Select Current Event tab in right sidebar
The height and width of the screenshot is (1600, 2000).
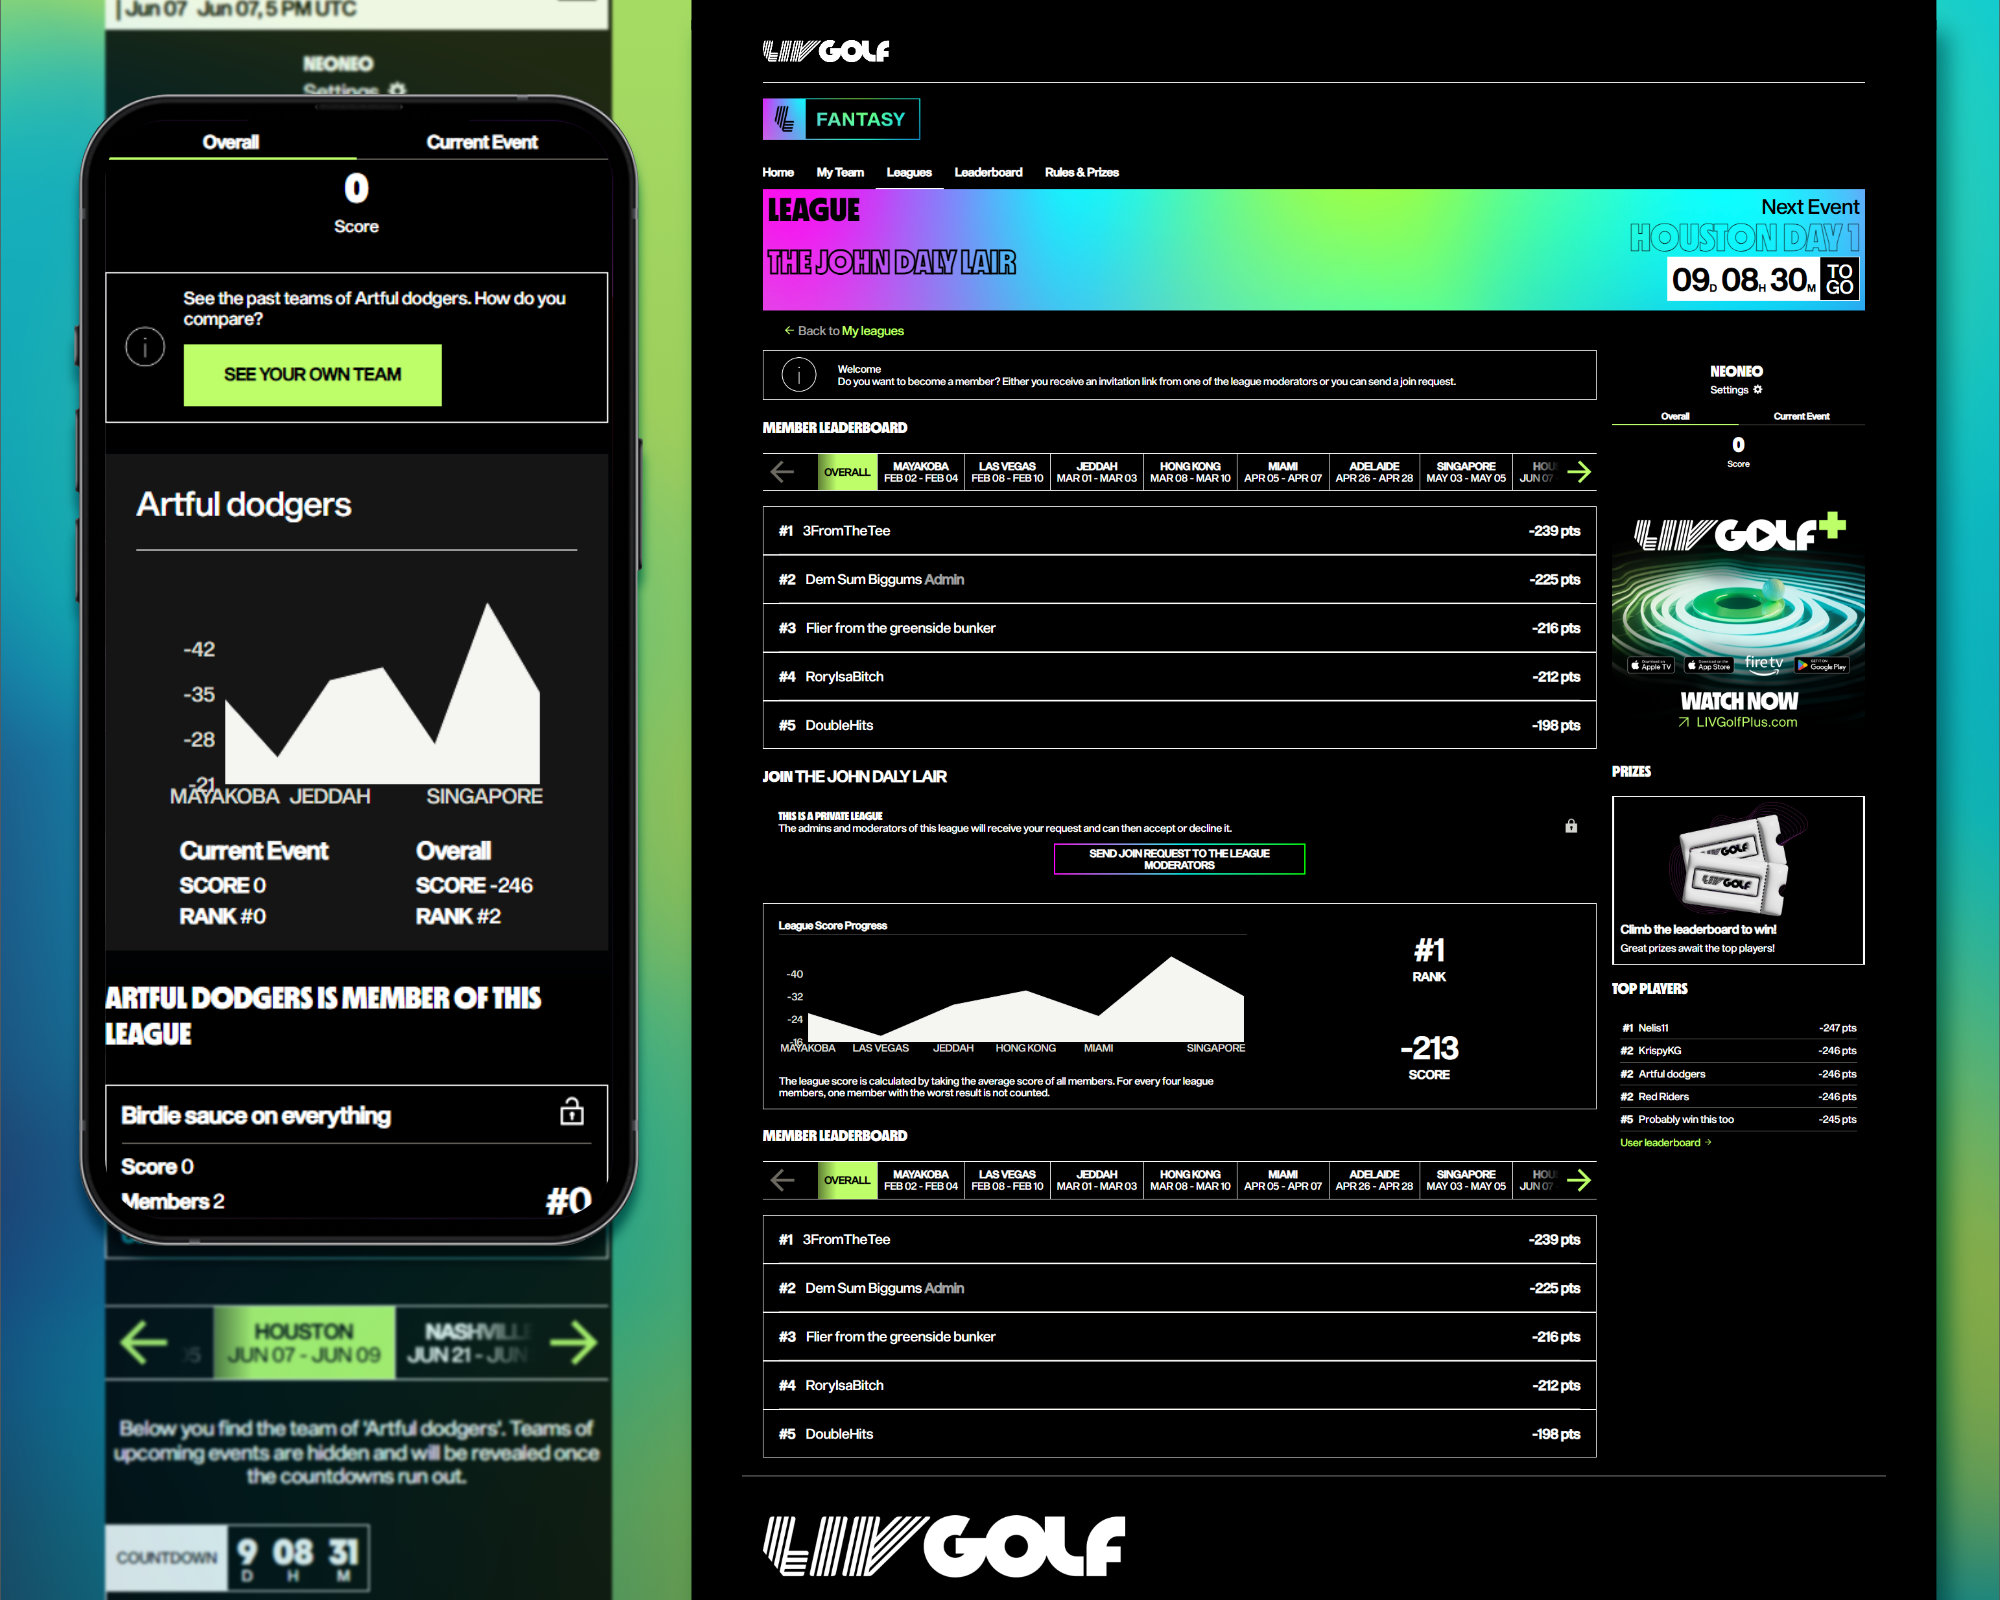coord(1801,416)
